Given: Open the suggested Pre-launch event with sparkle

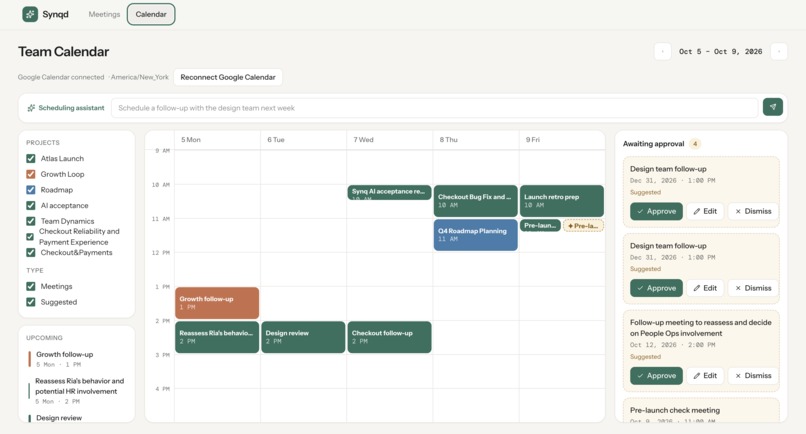Looking at the screenshot, I should point(583,226).
